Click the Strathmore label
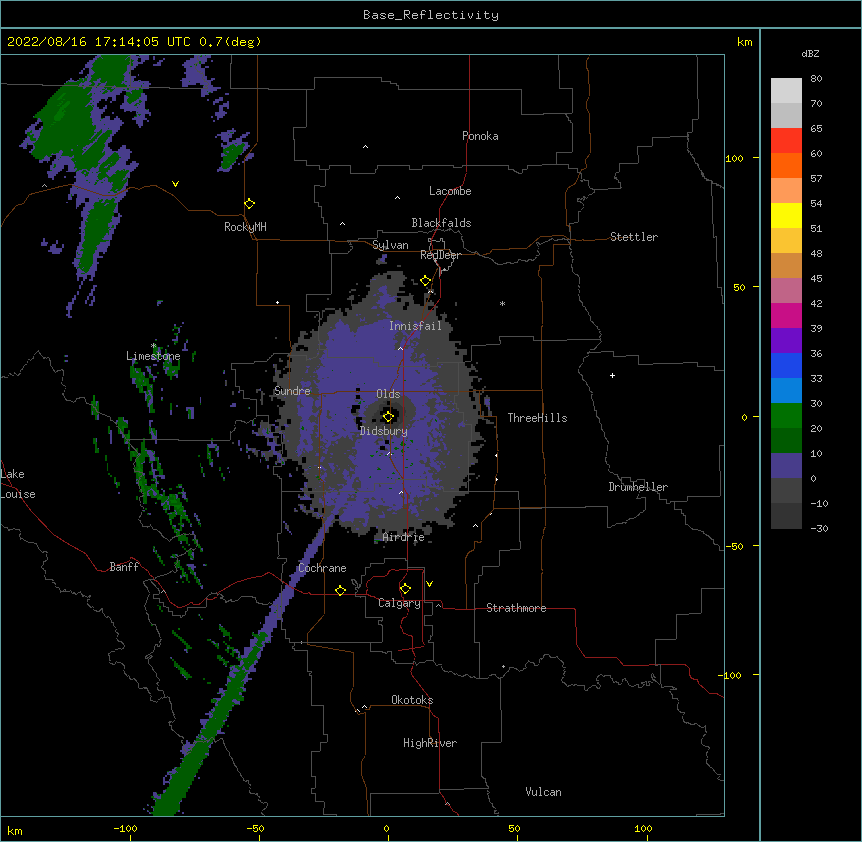The width and height of the screenshot is (862, 842). point(516,608)
